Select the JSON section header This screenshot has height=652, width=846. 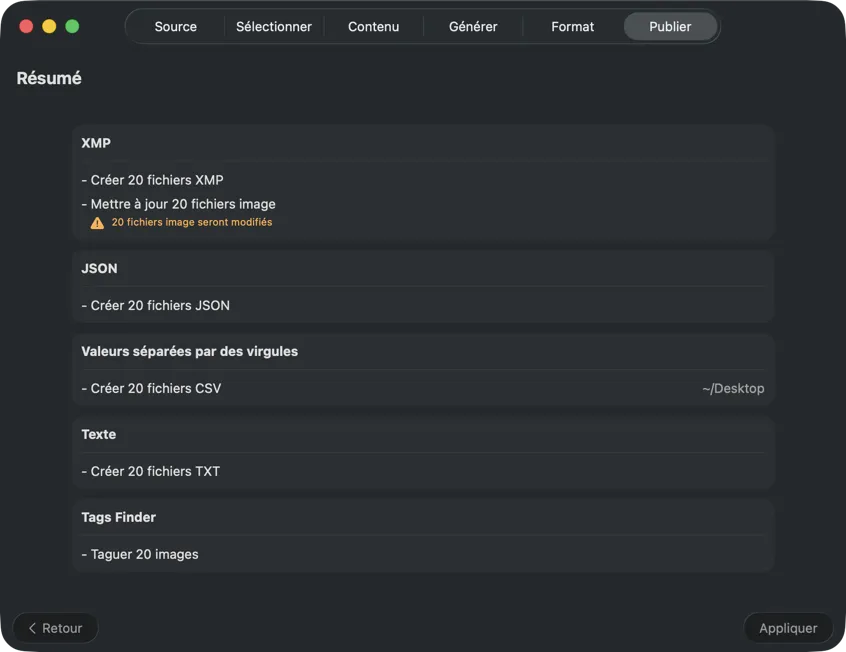click(99, 268)
